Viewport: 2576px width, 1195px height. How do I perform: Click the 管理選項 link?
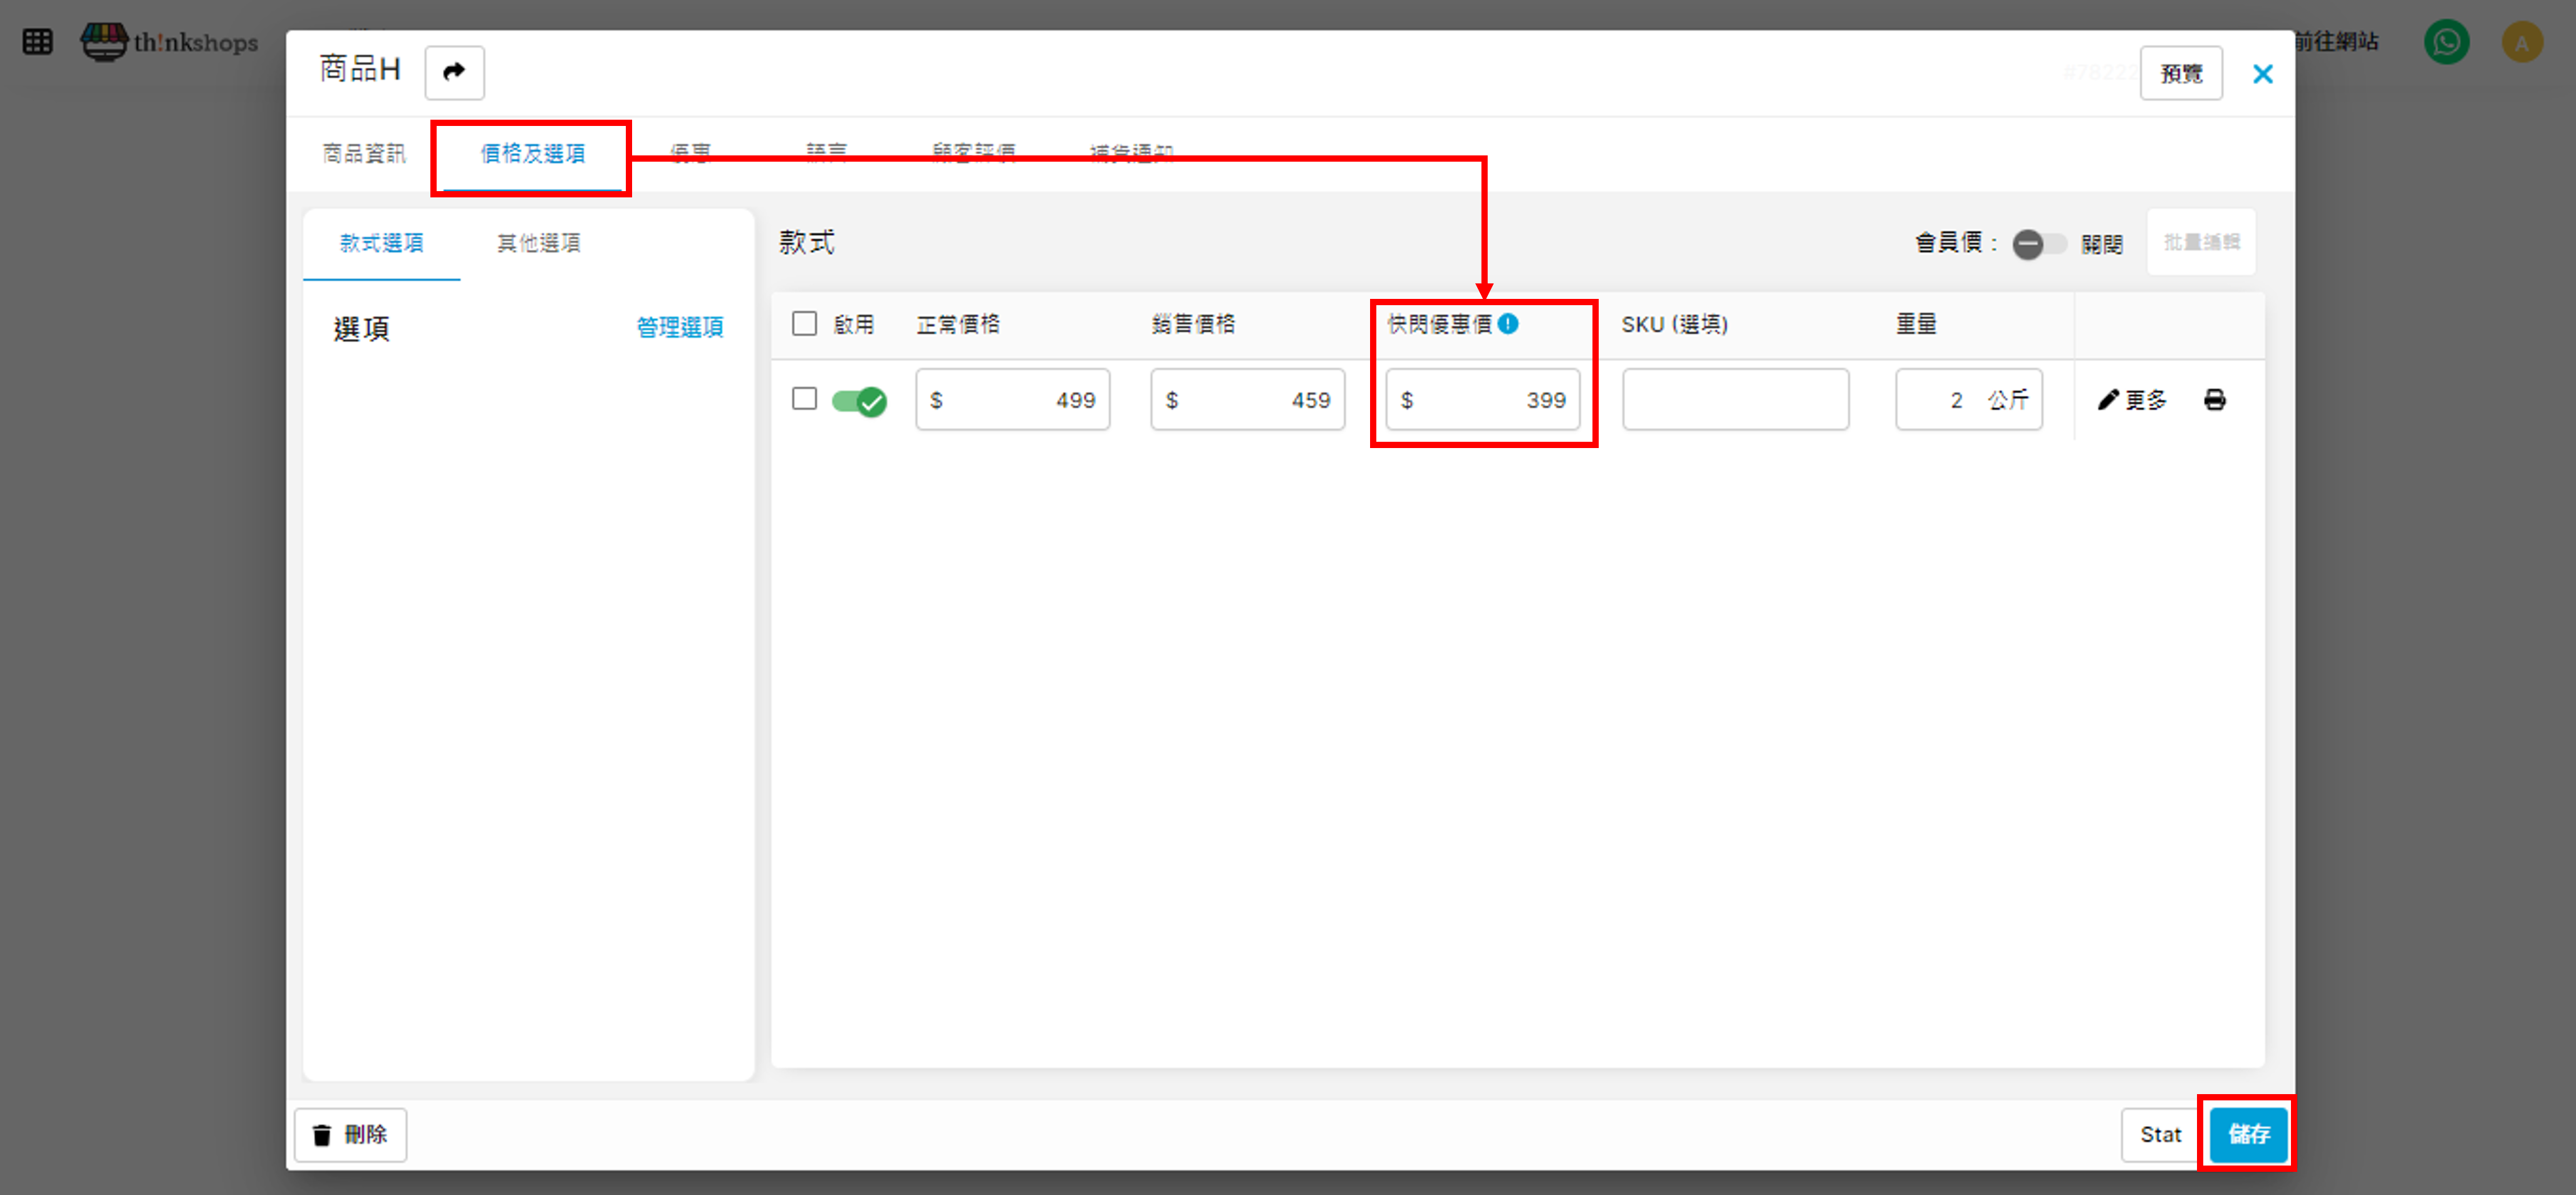[x=679, y=327]
